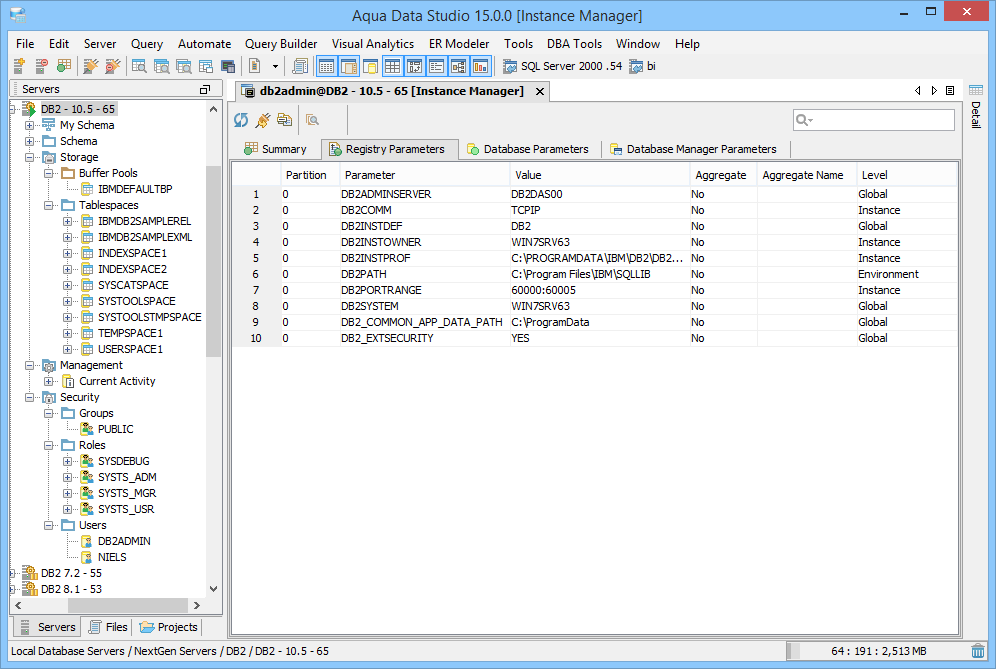Collapse the Roles folder
Screen dimensions: 996x669
48,445
